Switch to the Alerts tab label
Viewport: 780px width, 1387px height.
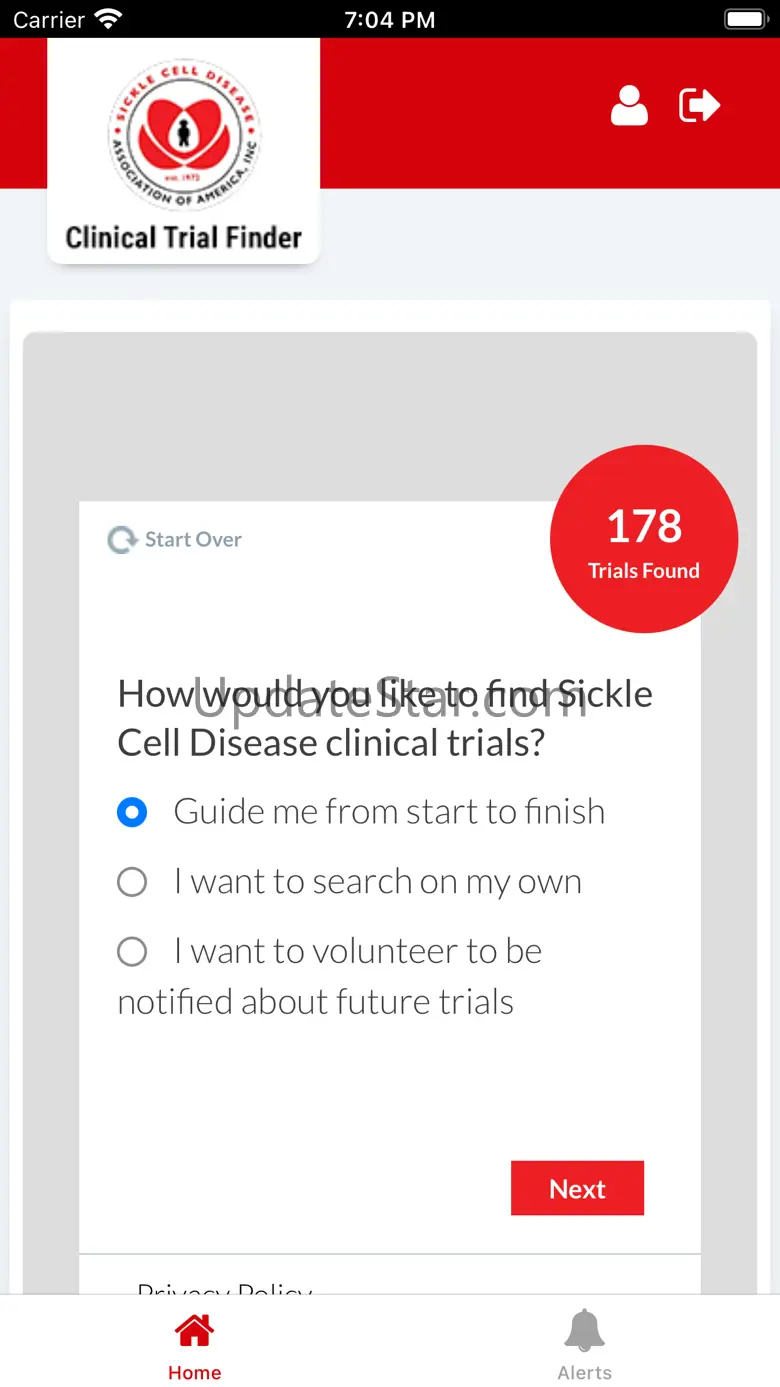click(x=584, y=1373)
